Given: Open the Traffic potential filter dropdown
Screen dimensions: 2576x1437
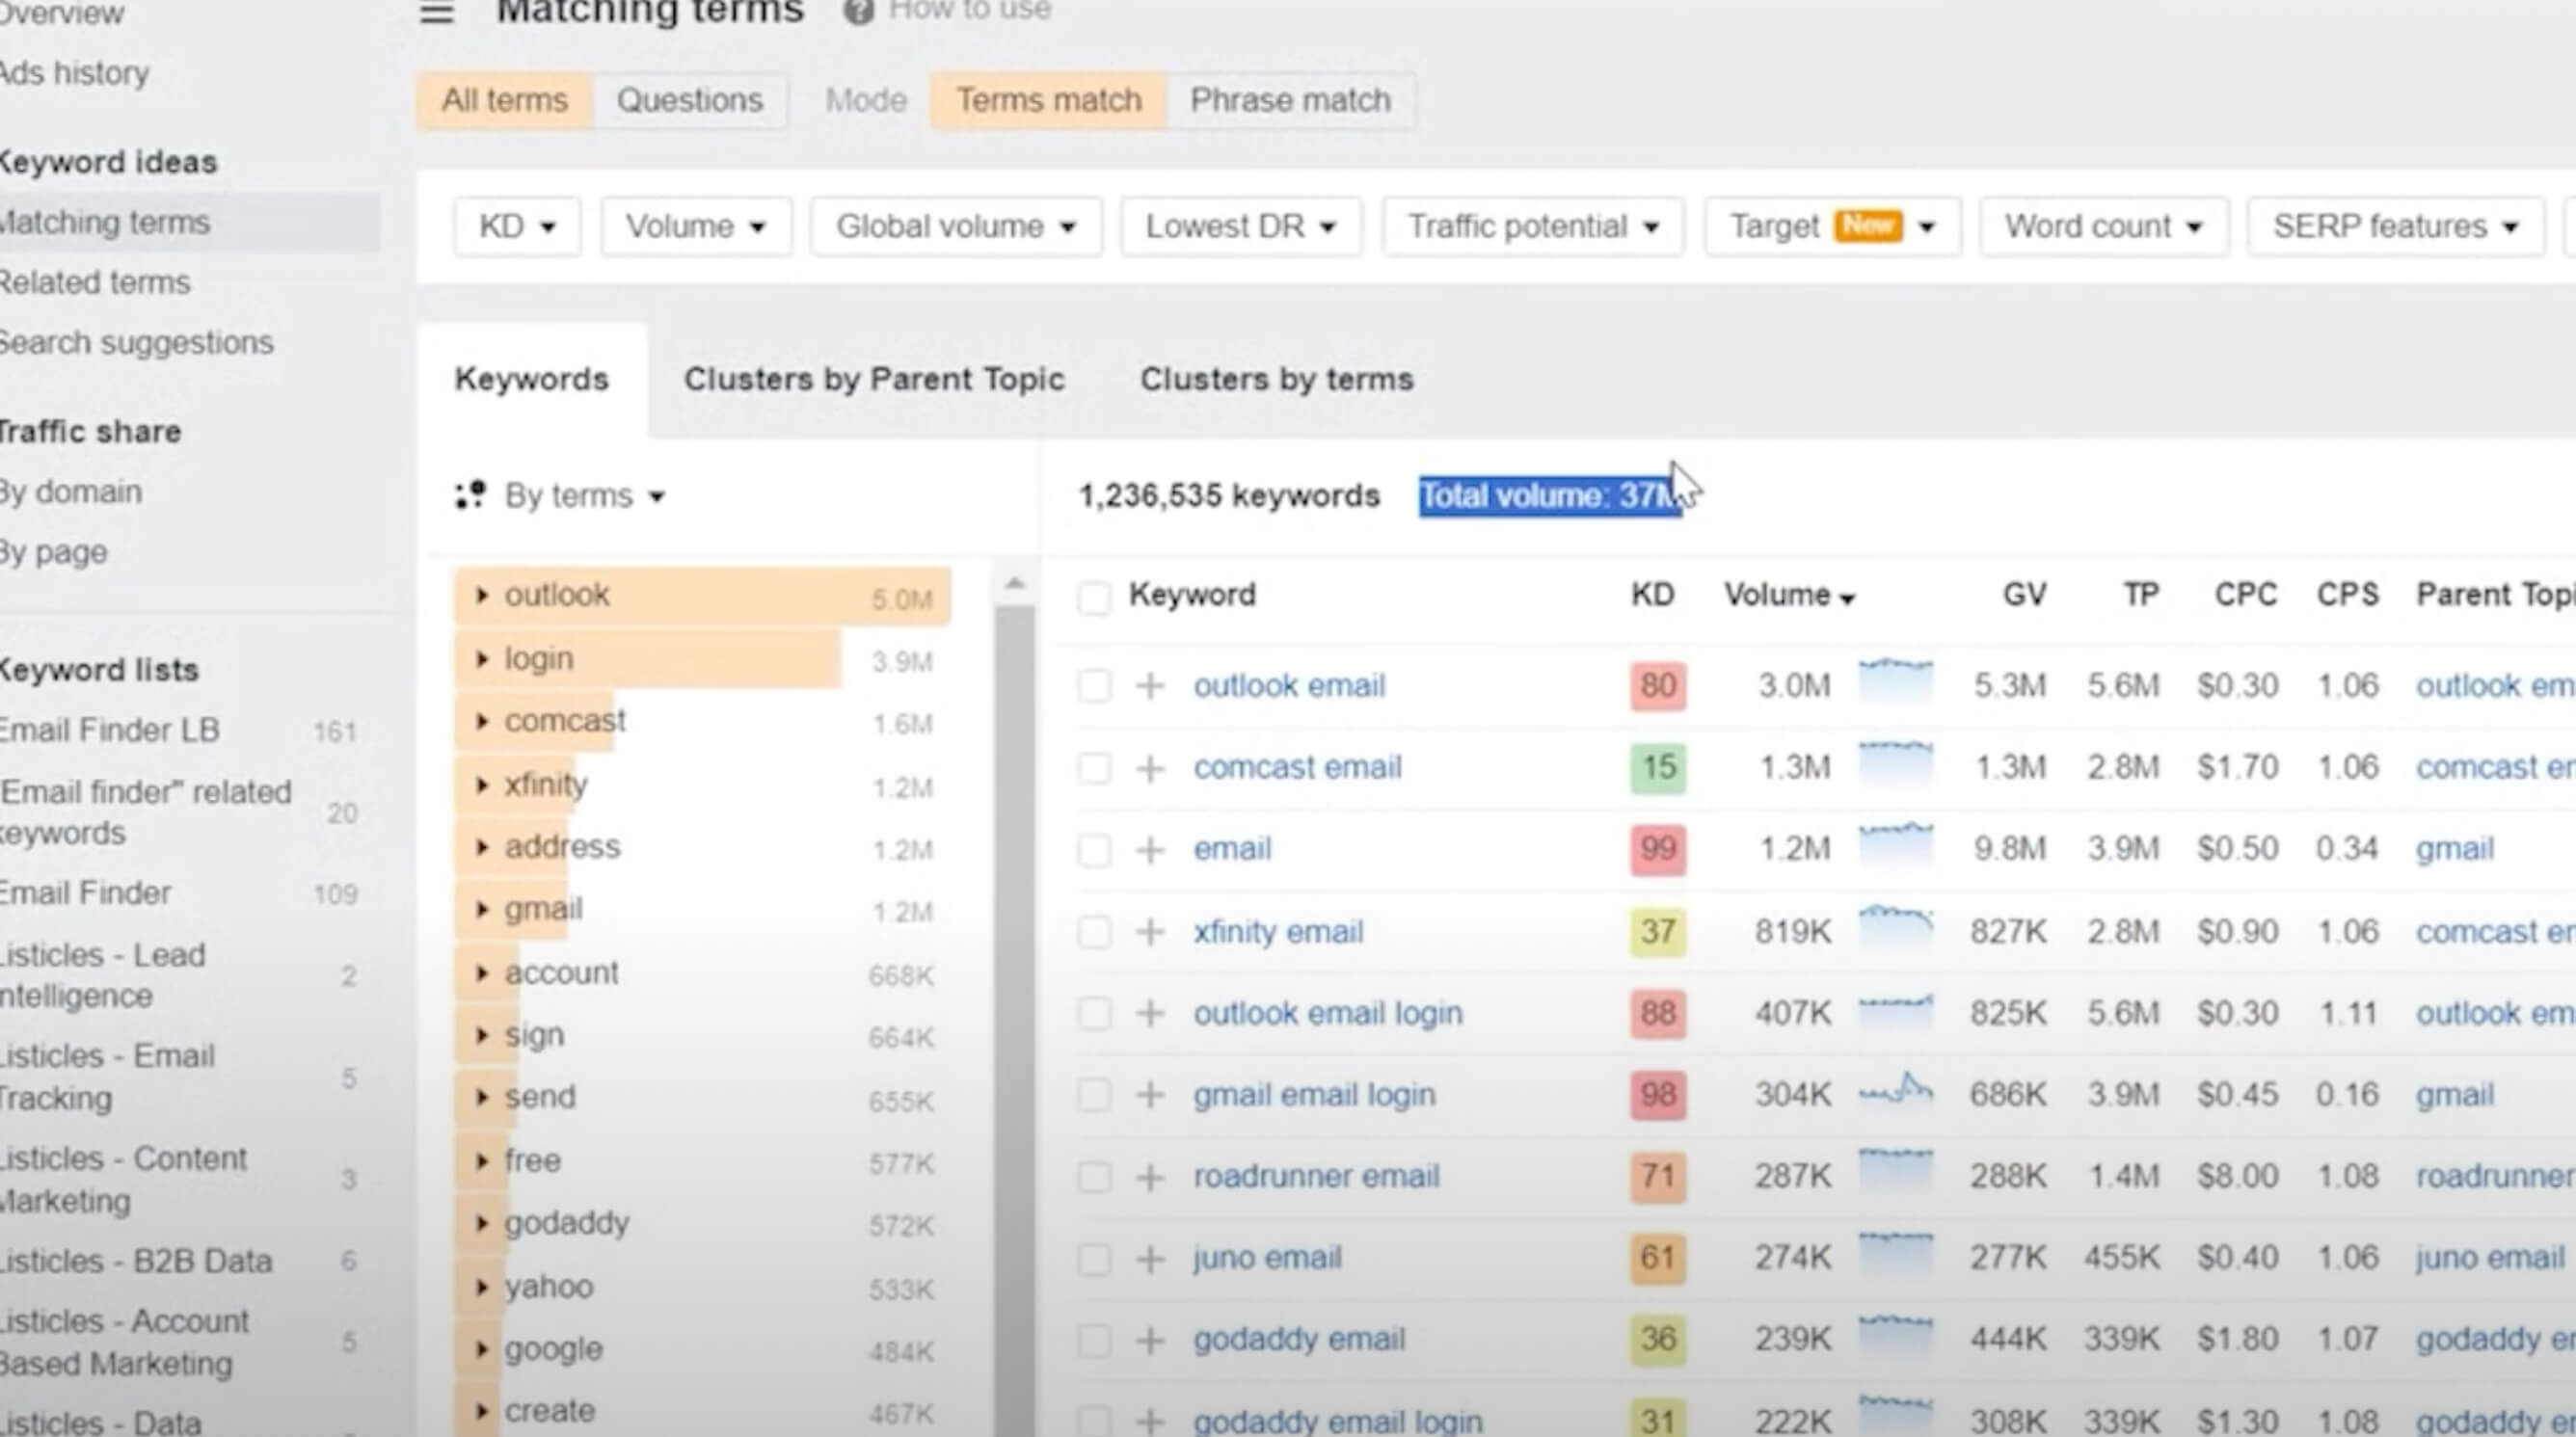Looking at the screenshot, I should [x=1533, y=227].
